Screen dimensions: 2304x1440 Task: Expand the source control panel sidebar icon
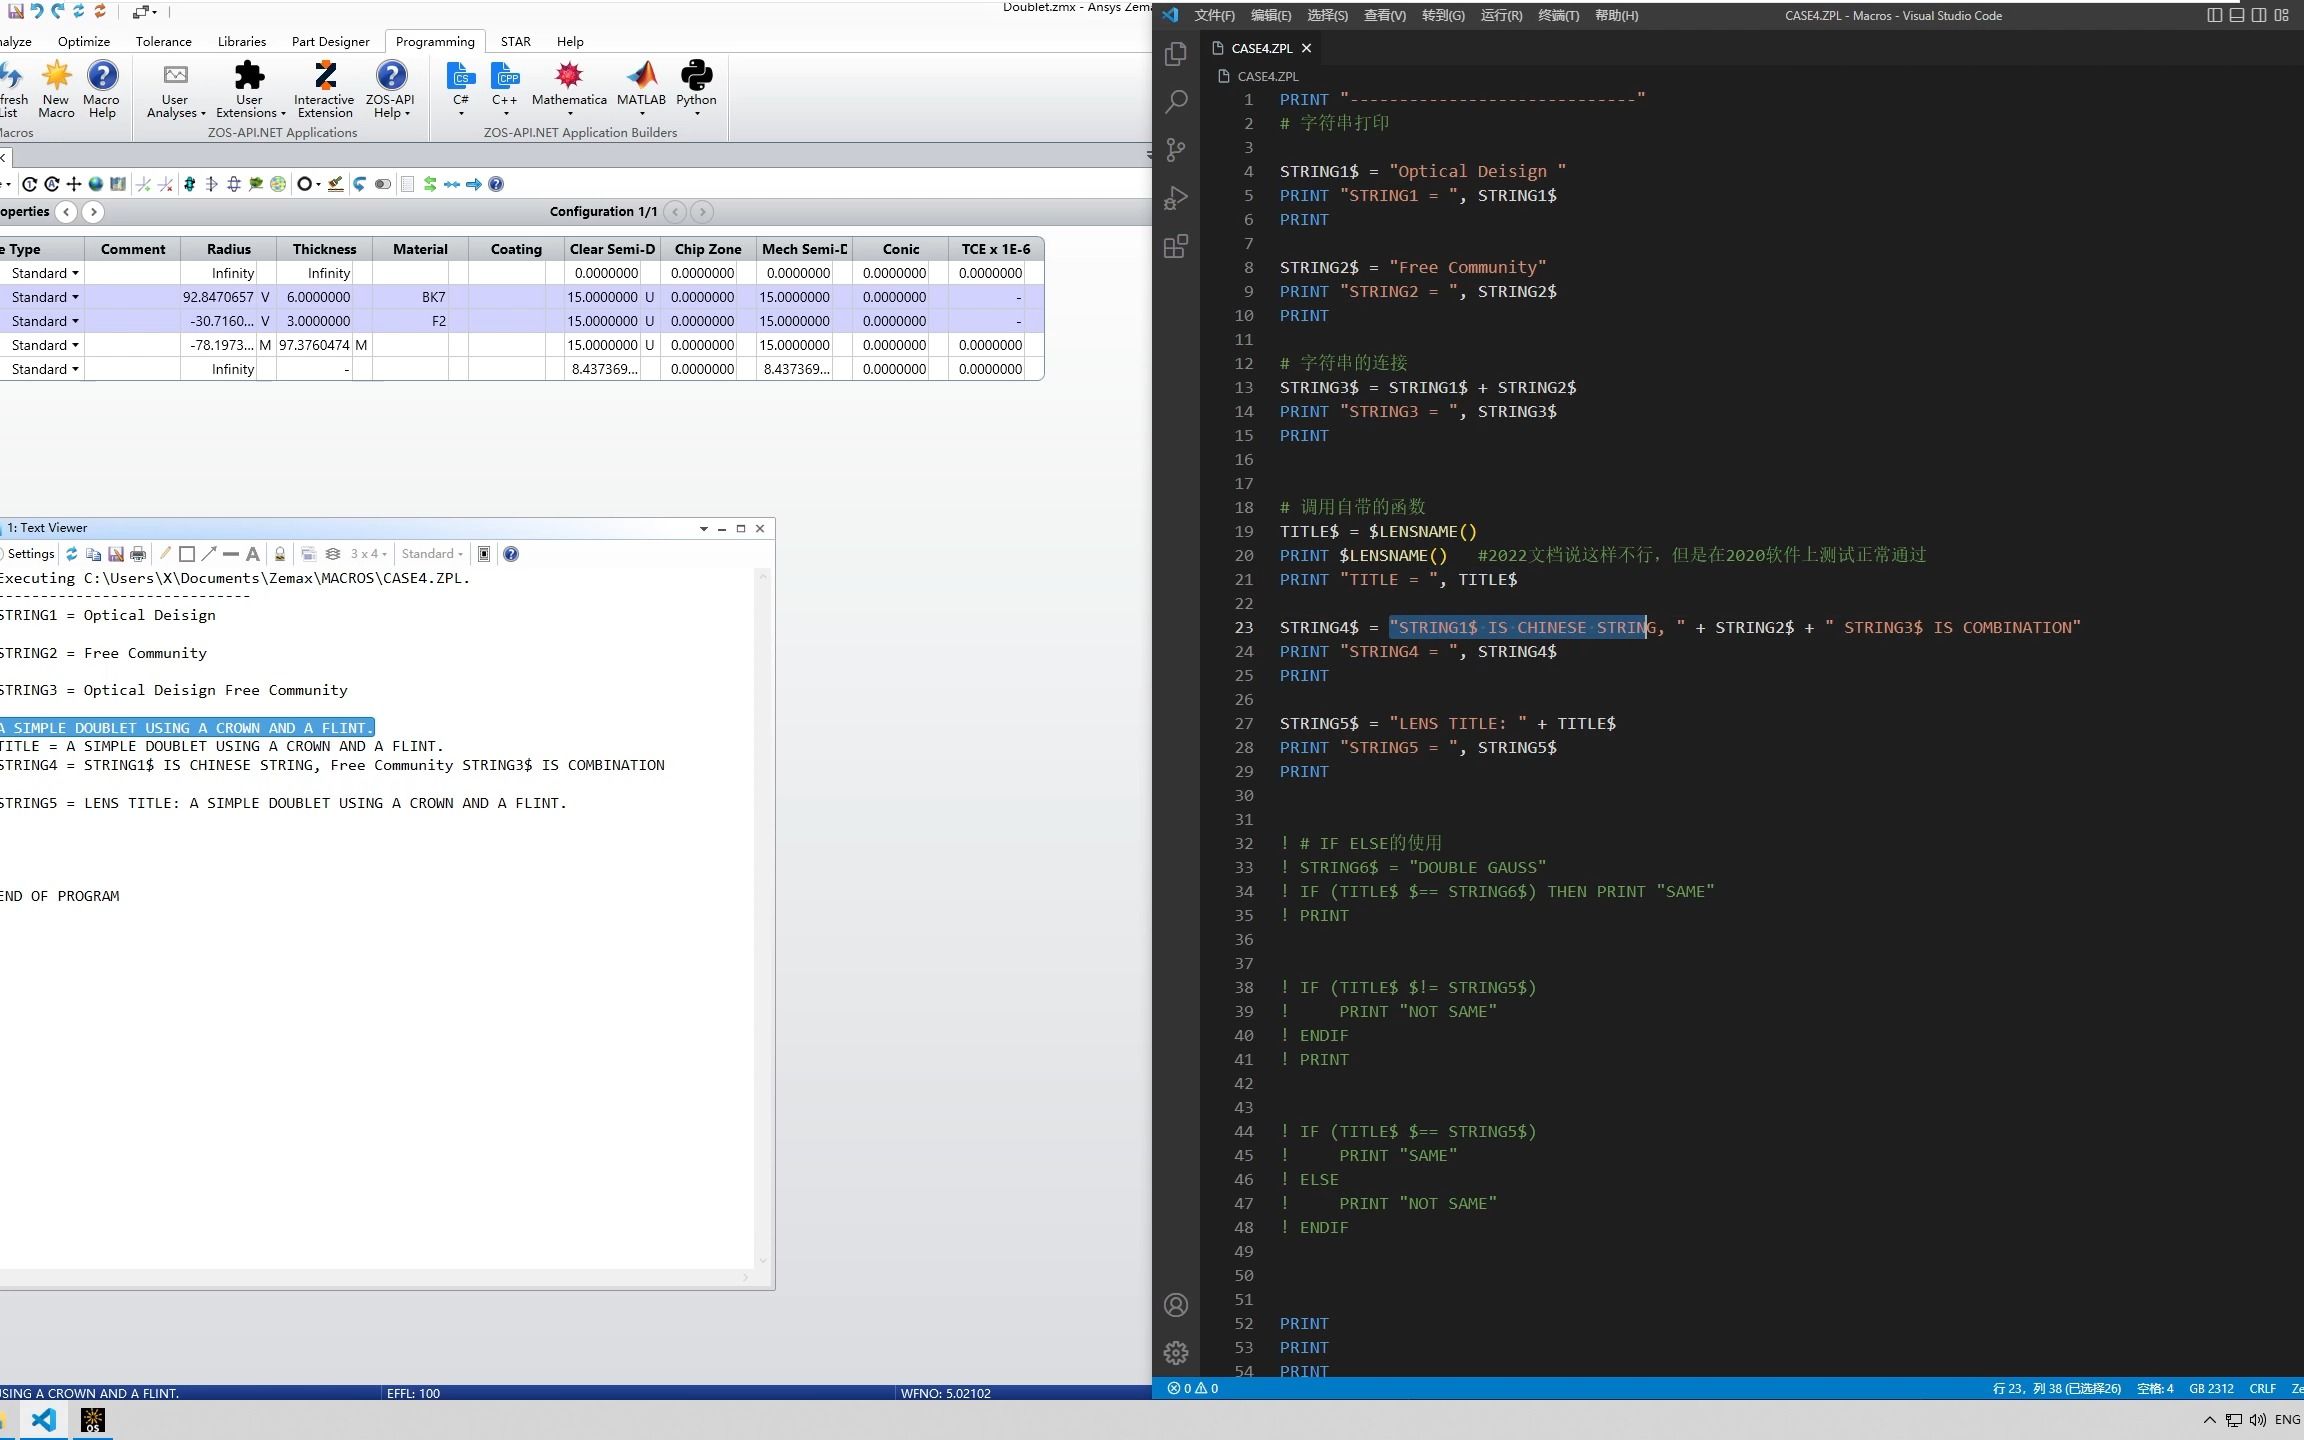(1176, 148)
